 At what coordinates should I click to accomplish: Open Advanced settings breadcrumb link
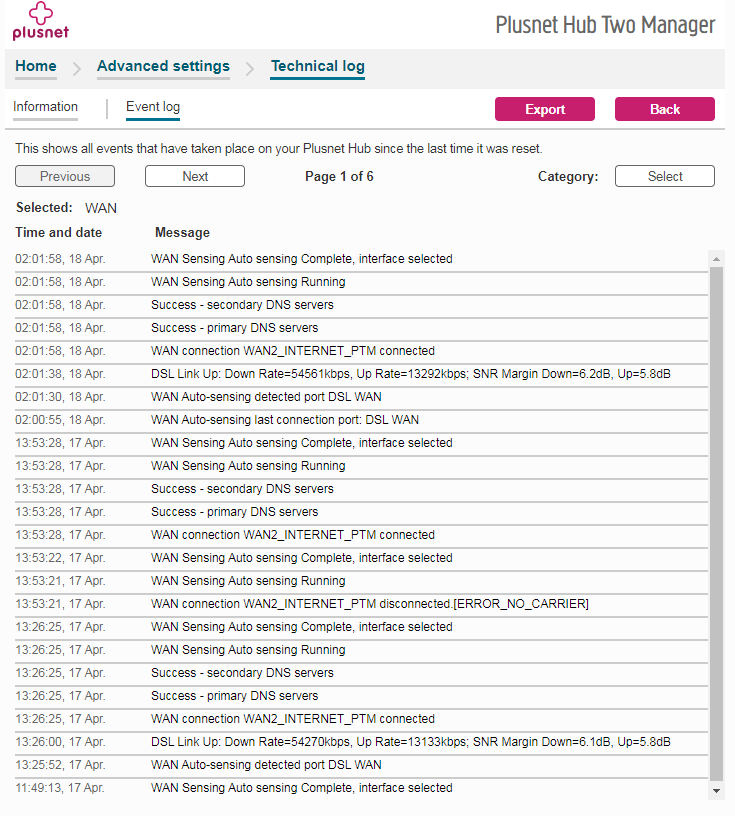(163, 67)
